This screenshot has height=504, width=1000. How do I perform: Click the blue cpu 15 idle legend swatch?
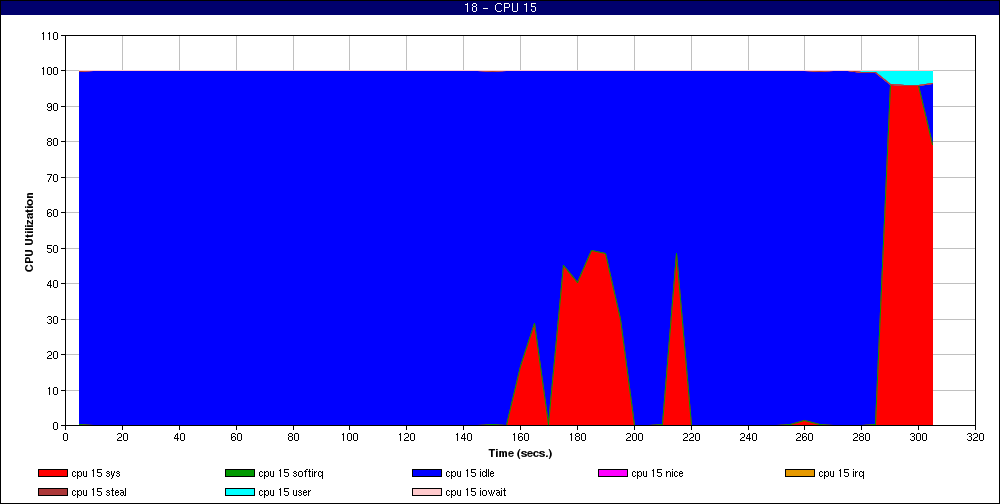click(x=427, y=473)
